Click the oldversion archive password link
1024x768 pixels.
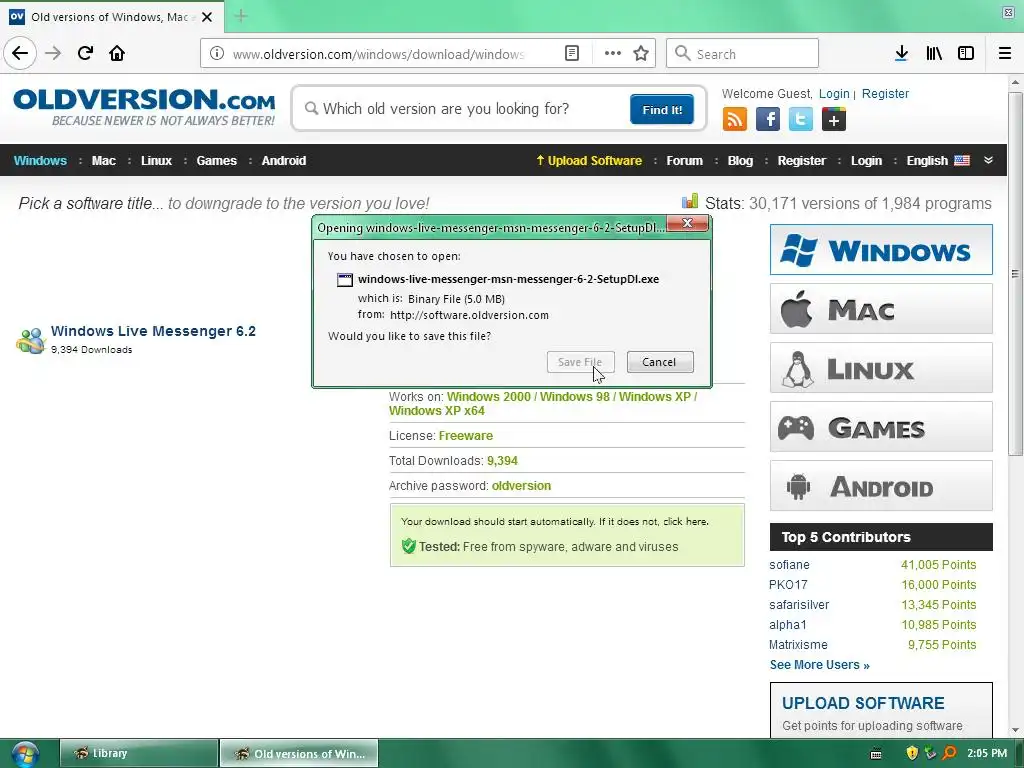click(521, 486)
